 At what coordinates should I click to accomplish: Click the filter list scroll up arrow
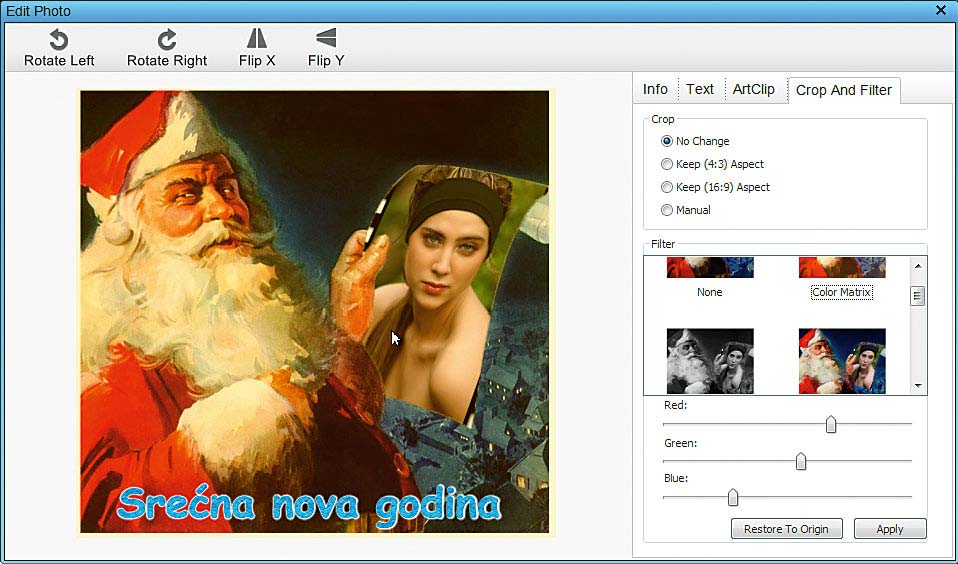[x=918, y=266]
